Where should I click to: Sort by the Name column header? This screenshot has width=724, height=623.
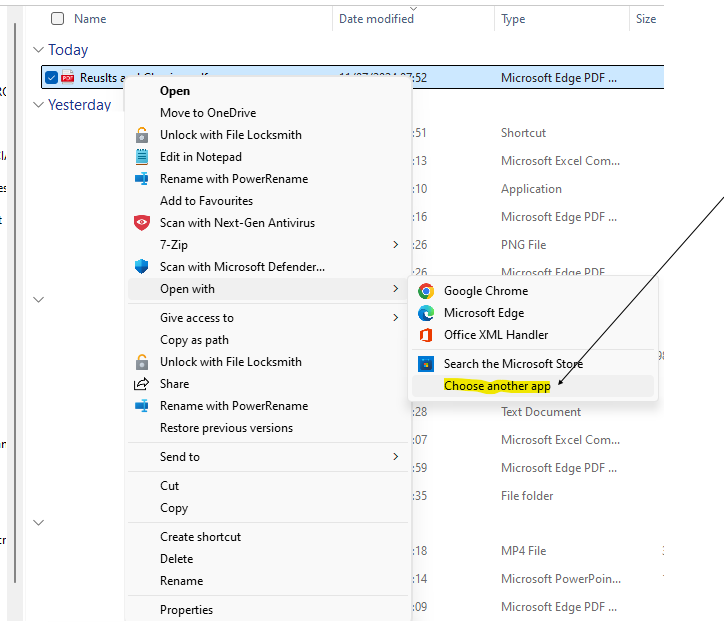[x=90, y=19]
